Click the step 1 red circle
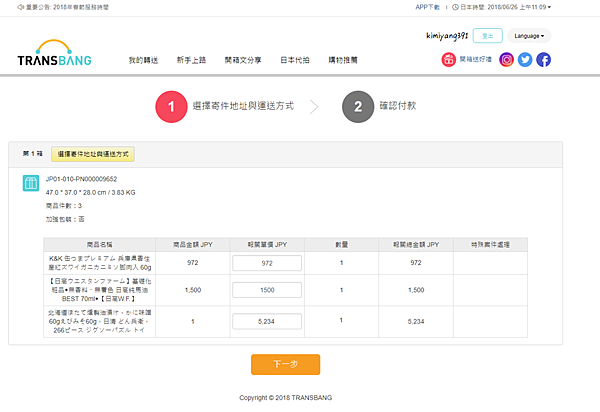 coord(171,106)
